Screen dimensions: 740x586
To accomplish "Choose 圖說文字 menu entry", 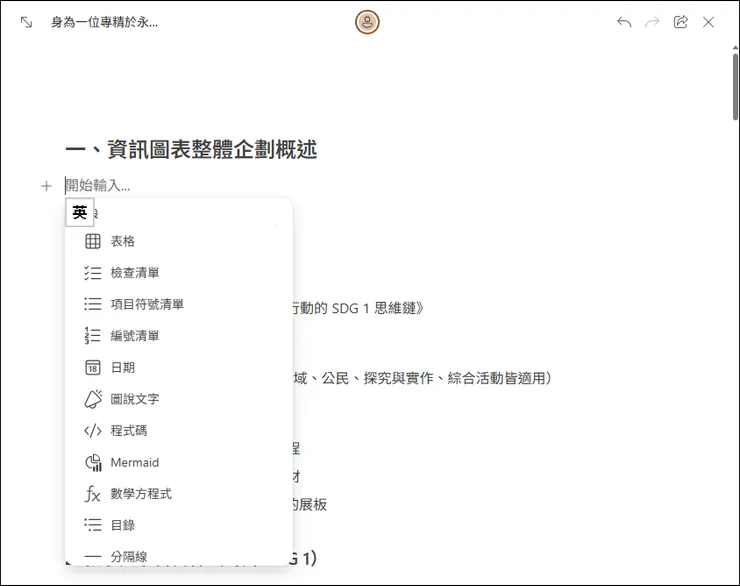I will pyautogui.click(x=179, y=399).
